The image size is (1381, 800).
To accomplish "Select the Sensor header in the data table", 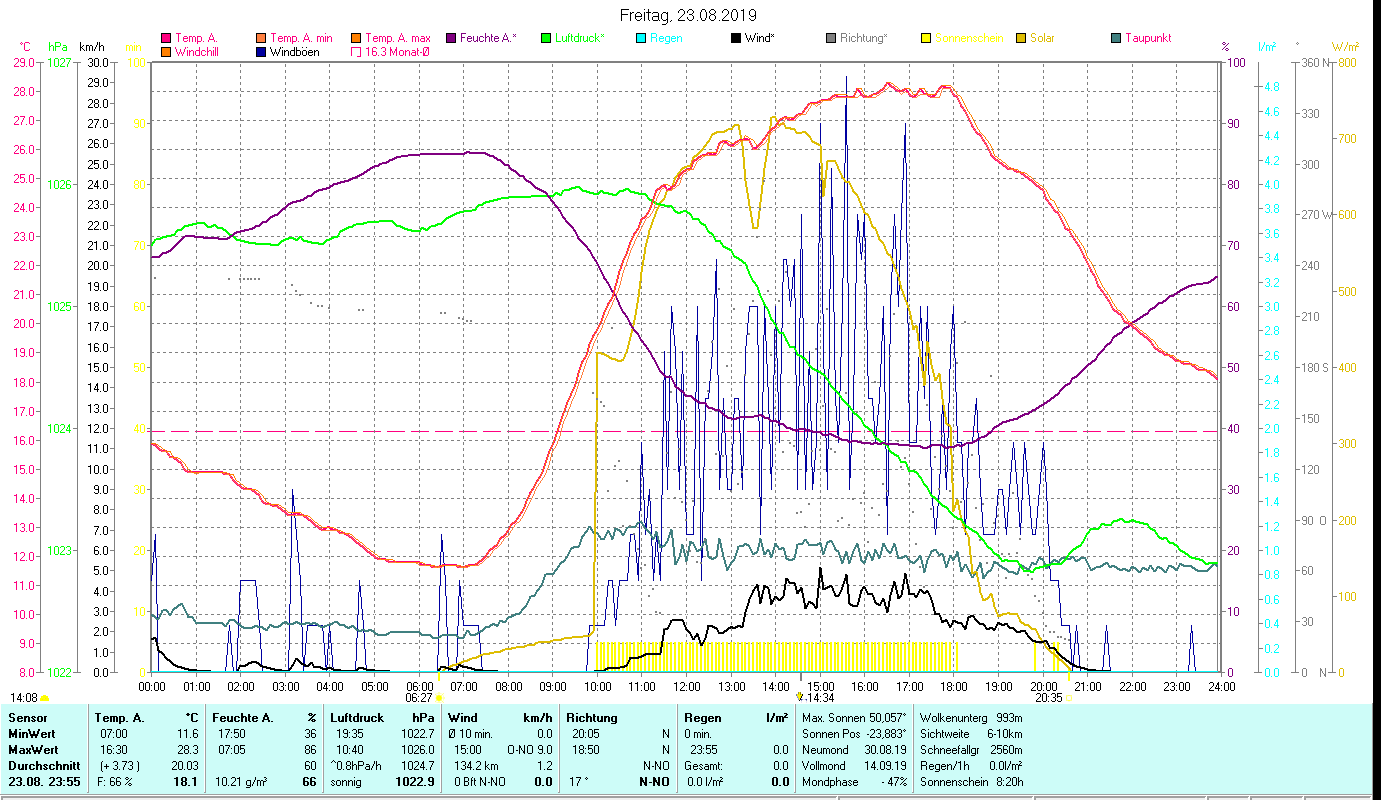I will pos(27,717).
